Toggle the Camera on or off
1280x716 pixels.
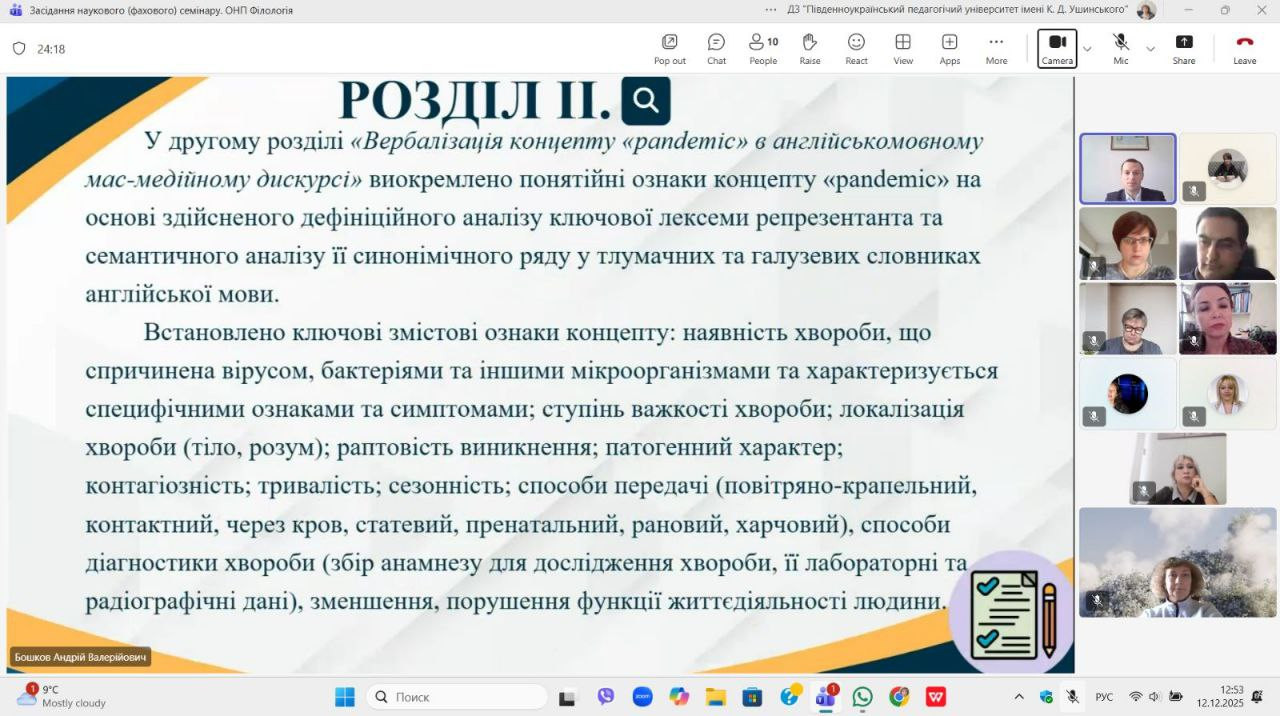(x=1057, y=47)
